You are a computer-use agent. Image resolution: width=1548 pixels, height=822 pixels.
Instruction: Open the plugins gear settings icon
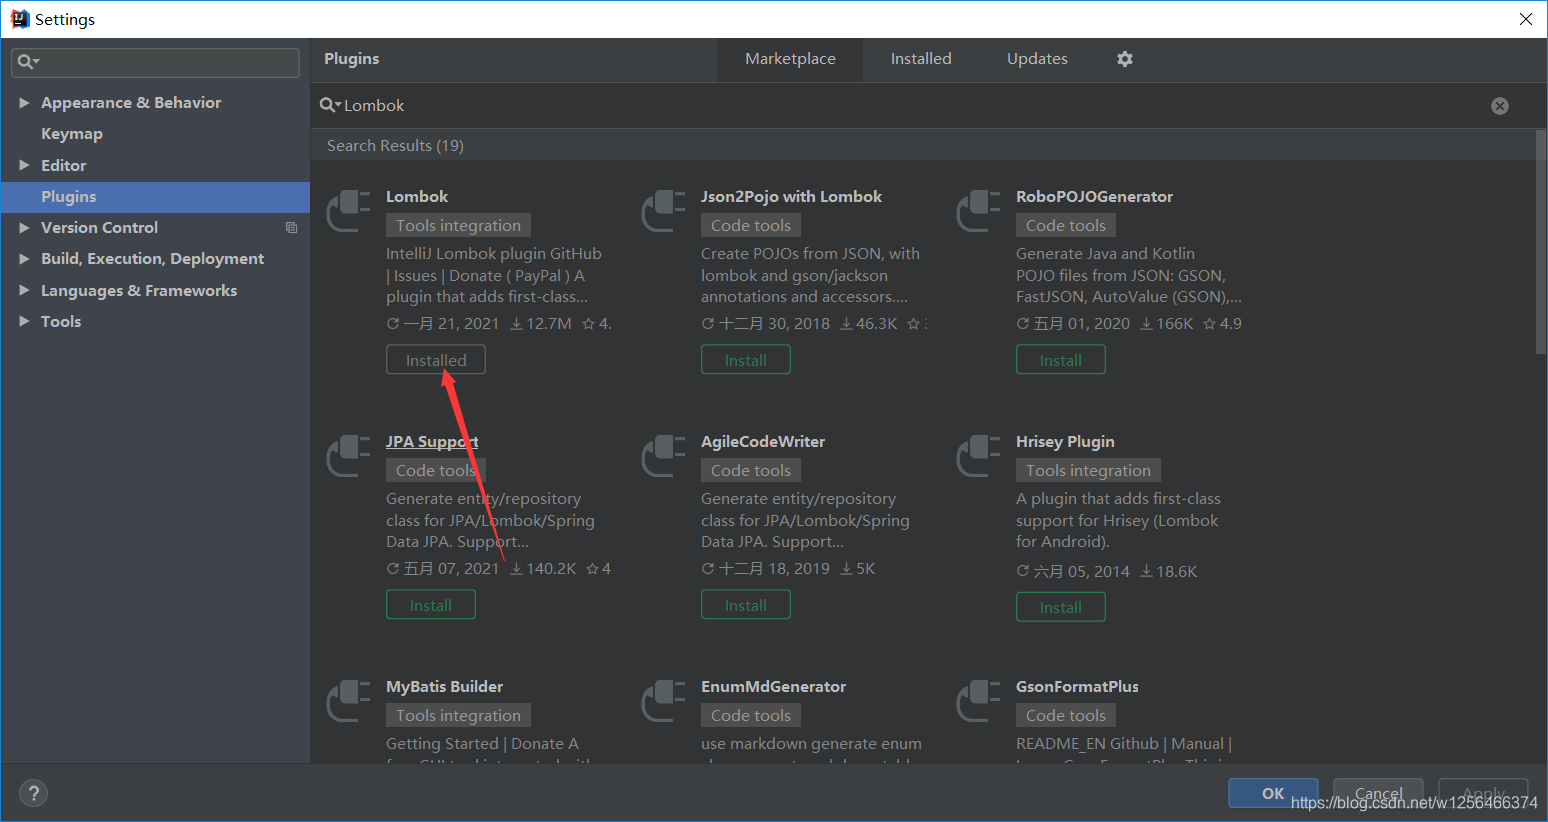coord(1125,59)
